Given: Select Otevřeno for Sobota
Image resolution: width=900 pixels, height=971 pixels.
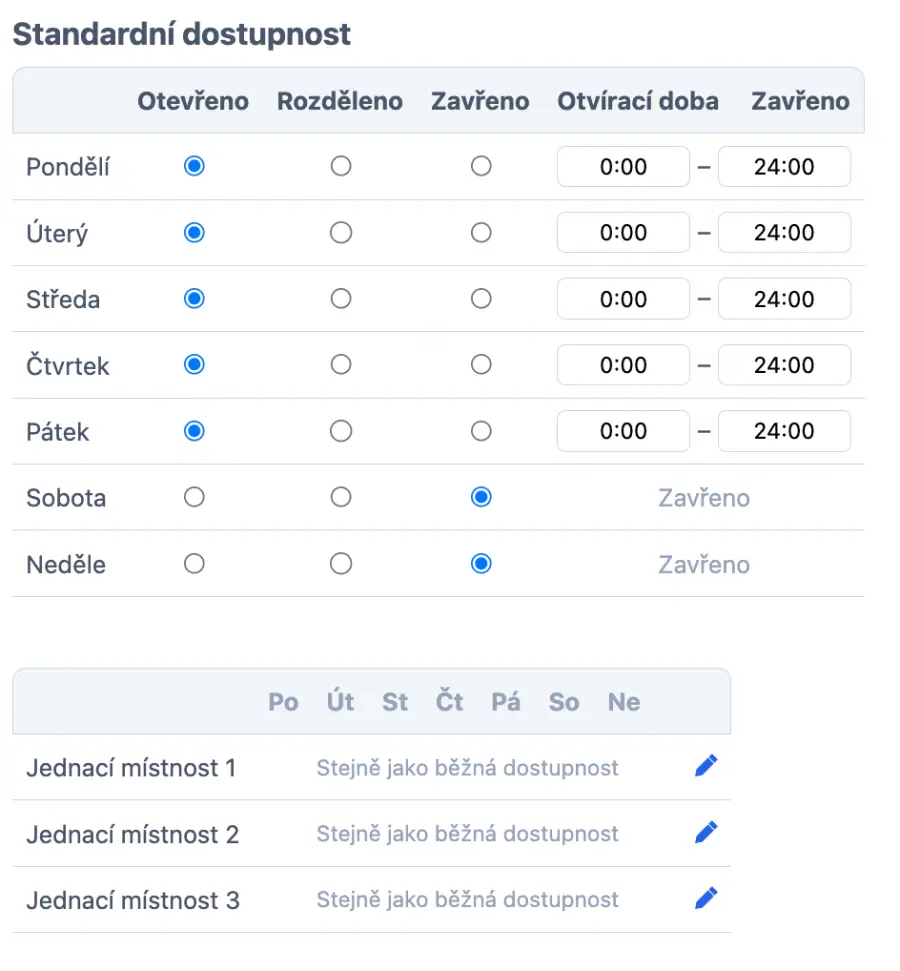Looking at the screenshot, I should 194,497.
